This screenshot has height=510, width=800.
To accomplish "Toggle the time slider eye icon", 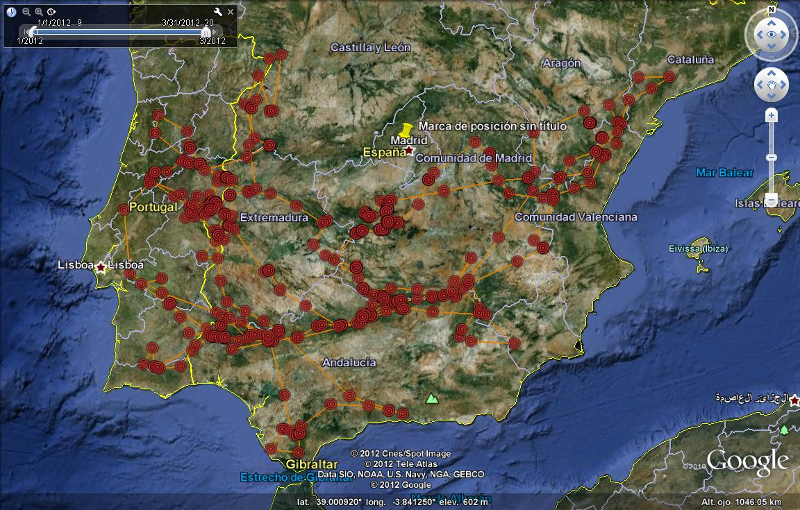I will click(51, 11).
